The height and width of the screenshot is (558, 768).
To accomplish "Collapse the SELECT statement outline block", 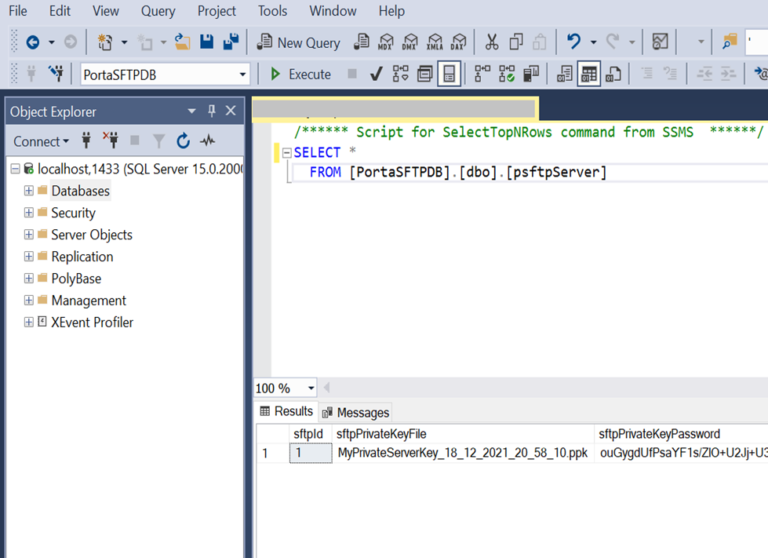I will click(x=286, y=153).
